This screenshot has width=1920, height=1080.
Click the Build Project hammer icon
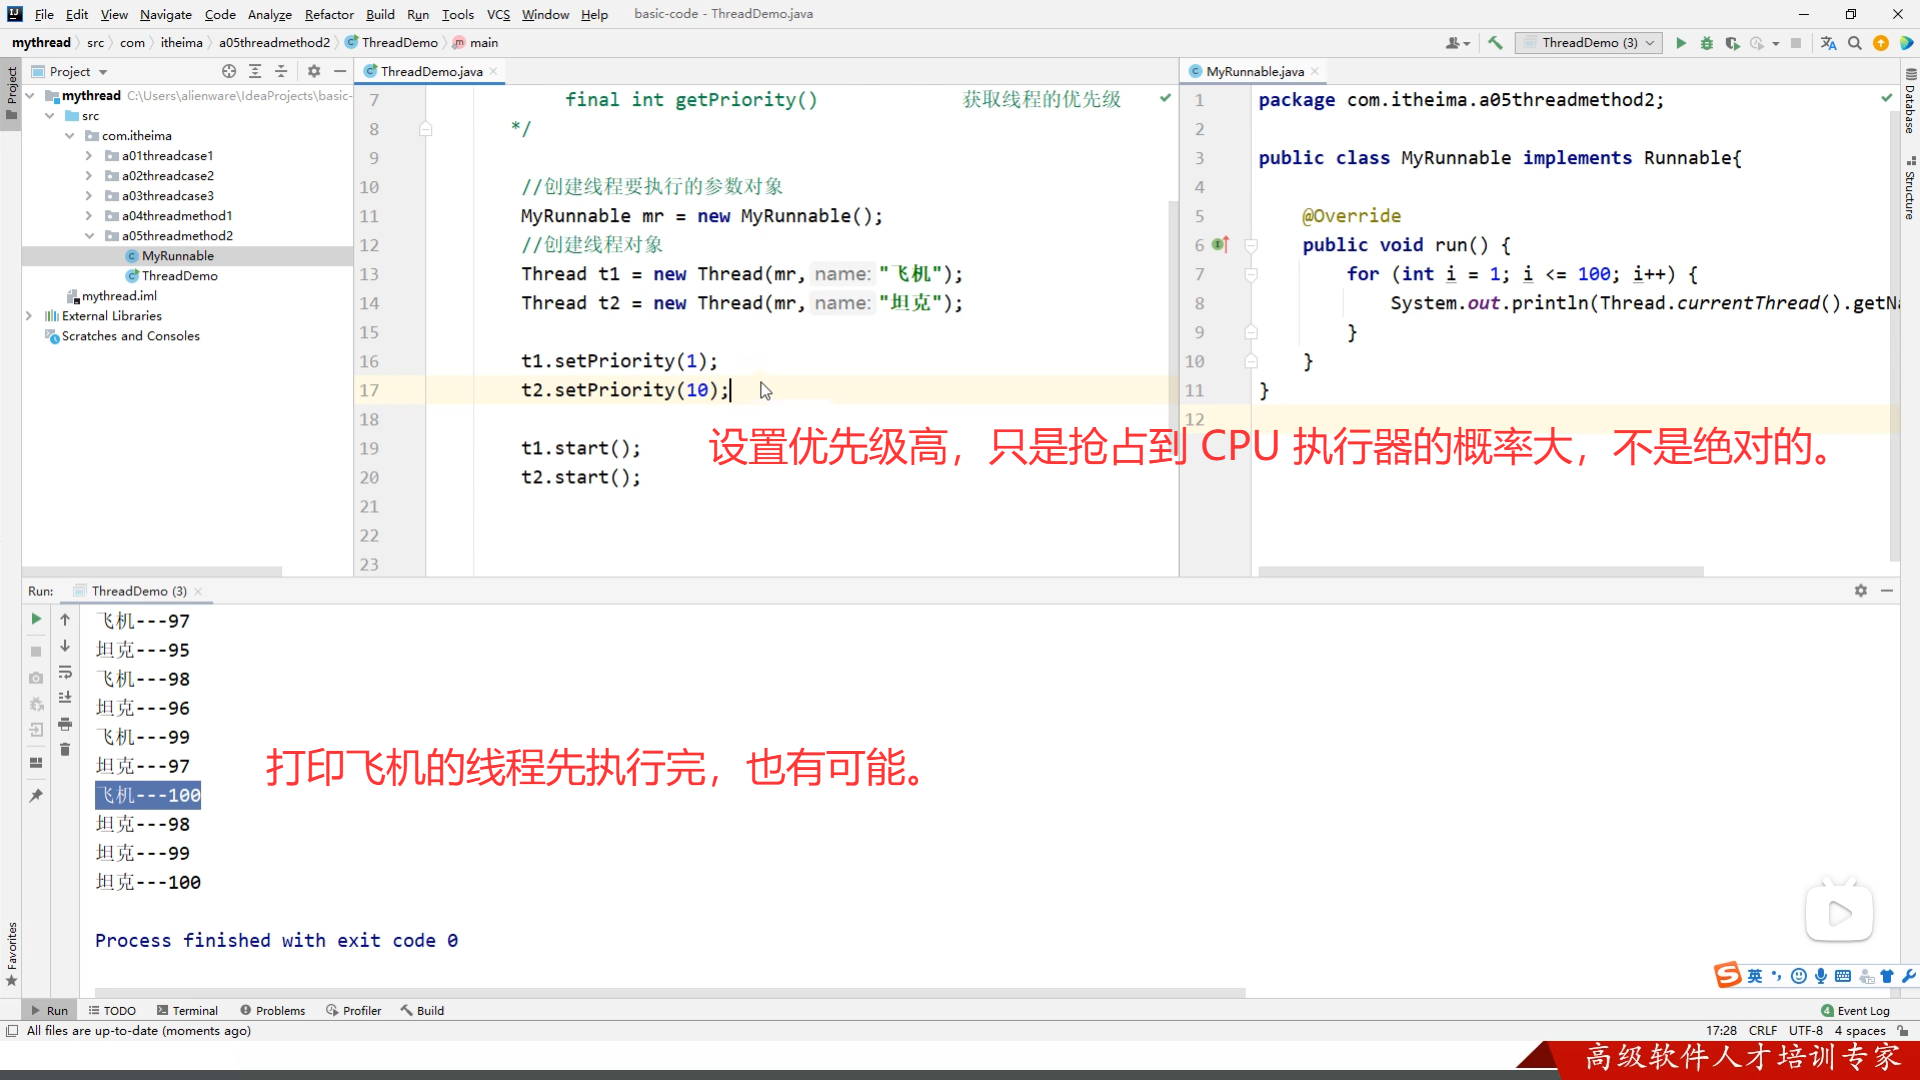(1495, 43)
